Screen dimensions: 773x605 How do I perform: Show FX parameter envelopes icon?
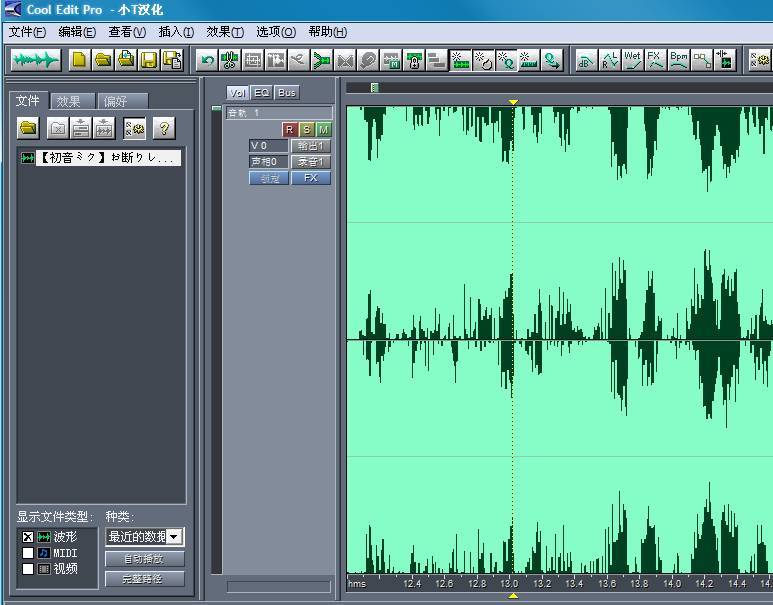pyautogui.click(x=655, y=61)
